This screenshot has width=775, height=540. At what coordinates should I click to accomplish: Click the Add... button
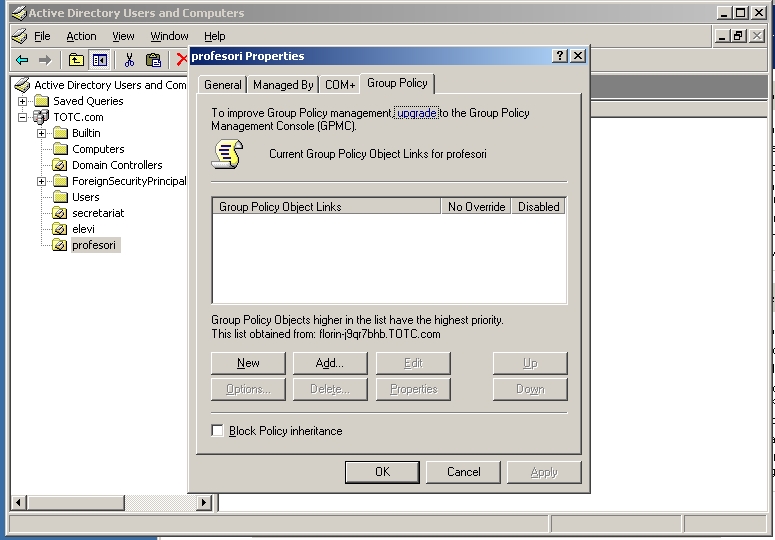tap(330, 363)
